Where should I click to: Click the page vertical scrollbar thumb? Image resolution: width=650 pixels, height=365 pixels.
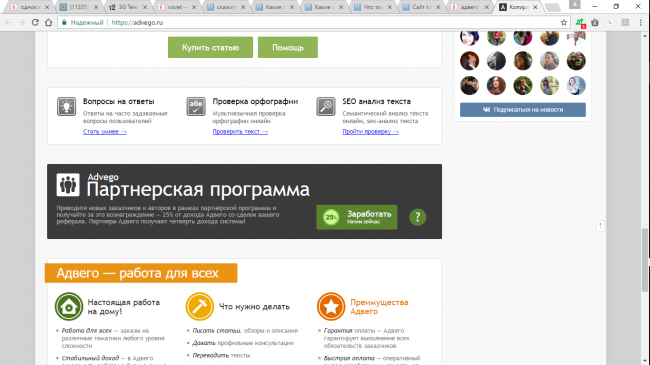tap(644, 260)
